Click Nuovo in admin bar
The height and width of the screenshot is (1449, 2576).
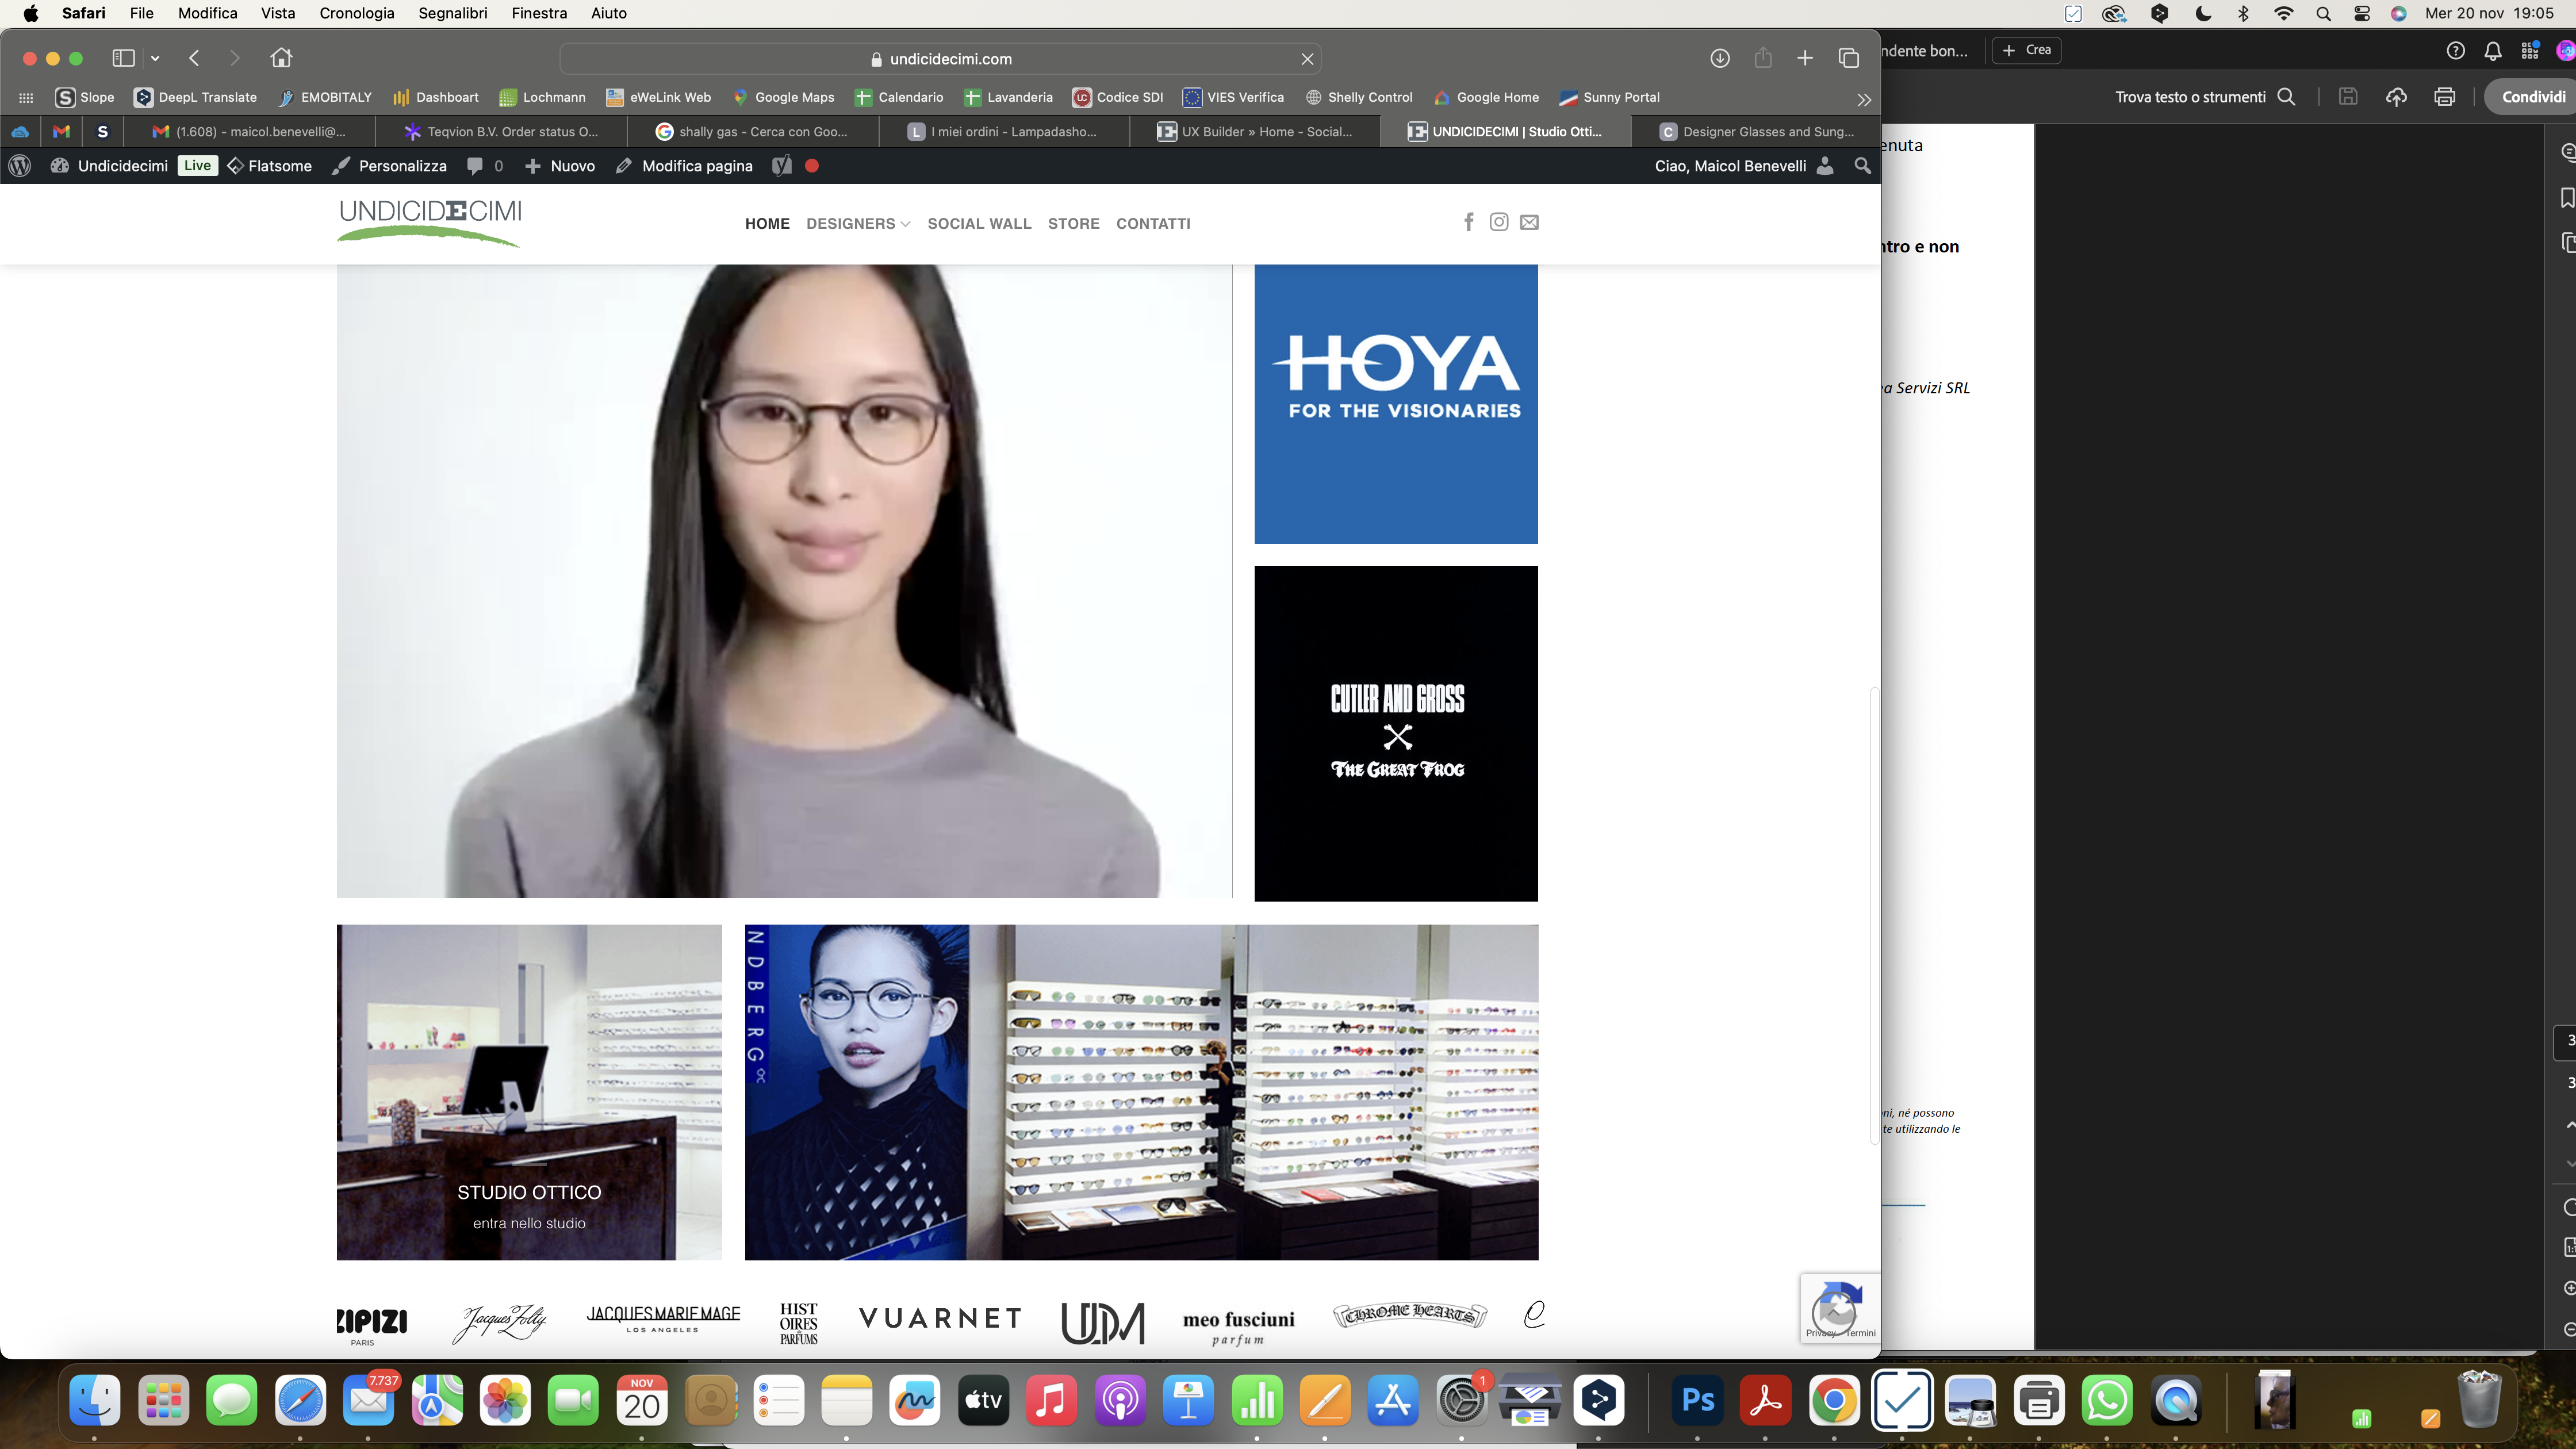point(560,166)
